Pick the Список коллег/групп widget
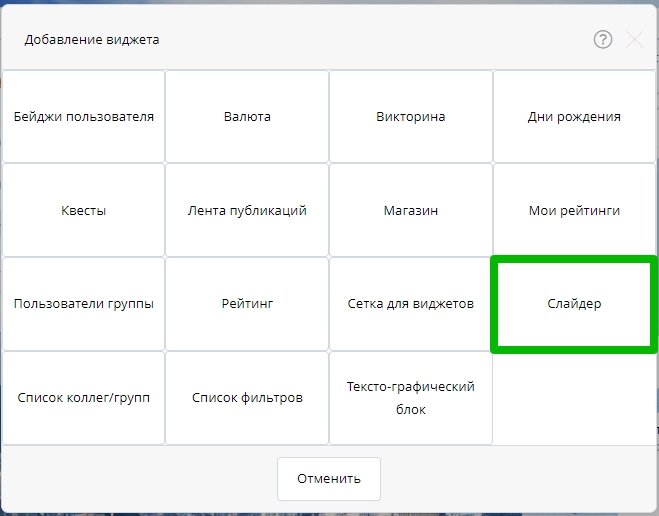This screenshot has width=659, height=516. 83,398
